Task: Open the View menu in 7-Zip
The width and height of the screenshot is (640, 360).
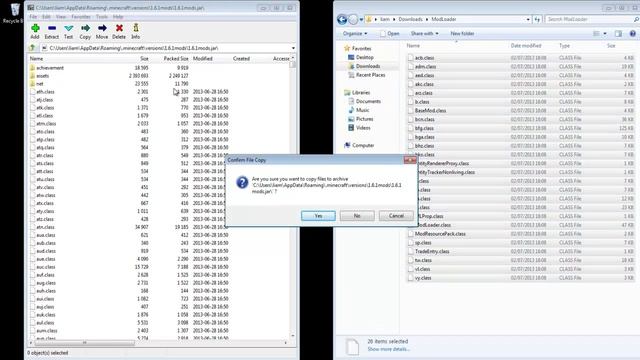Action: (x=61, y=17)
